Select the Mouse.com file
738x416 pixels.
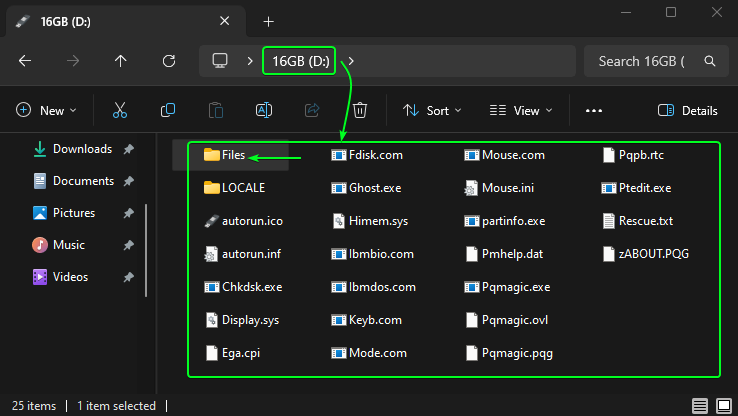(504, 155)
